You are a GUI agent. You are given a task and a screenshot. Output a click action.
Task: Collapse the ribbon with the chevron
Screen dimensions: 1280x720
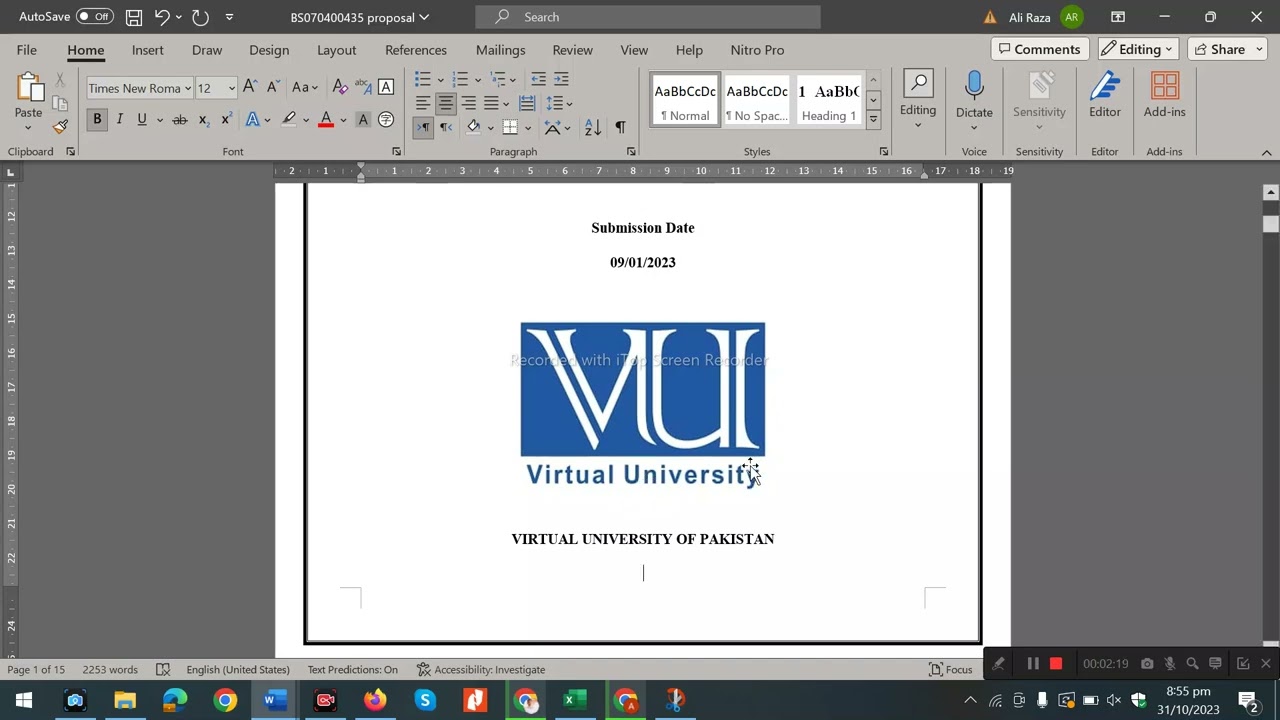coord(1266,152)
